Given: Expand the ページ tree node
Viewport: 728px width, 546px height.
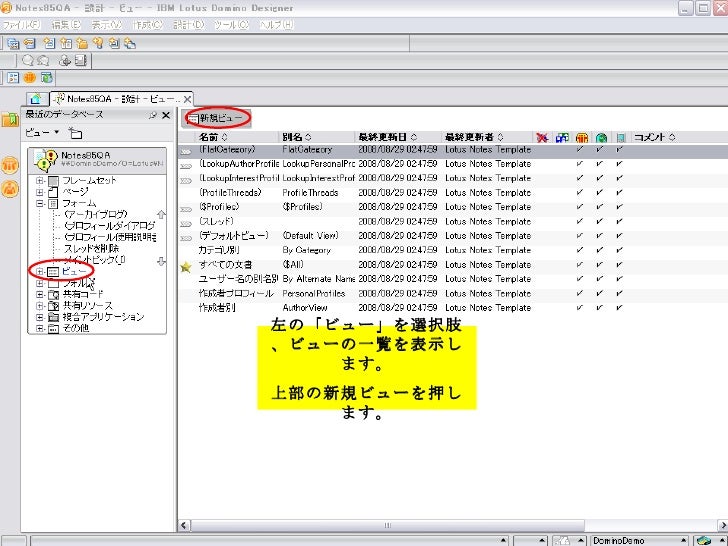Looking at the screenshot, I should coord(40,192).
